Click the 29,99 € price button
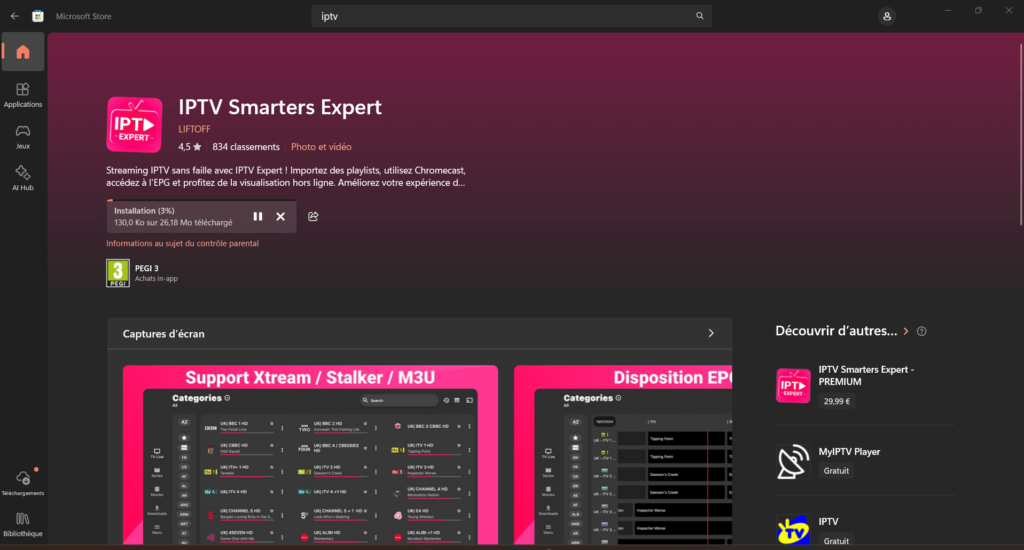This screenshot has height=550, width=1024. point(837,401)
